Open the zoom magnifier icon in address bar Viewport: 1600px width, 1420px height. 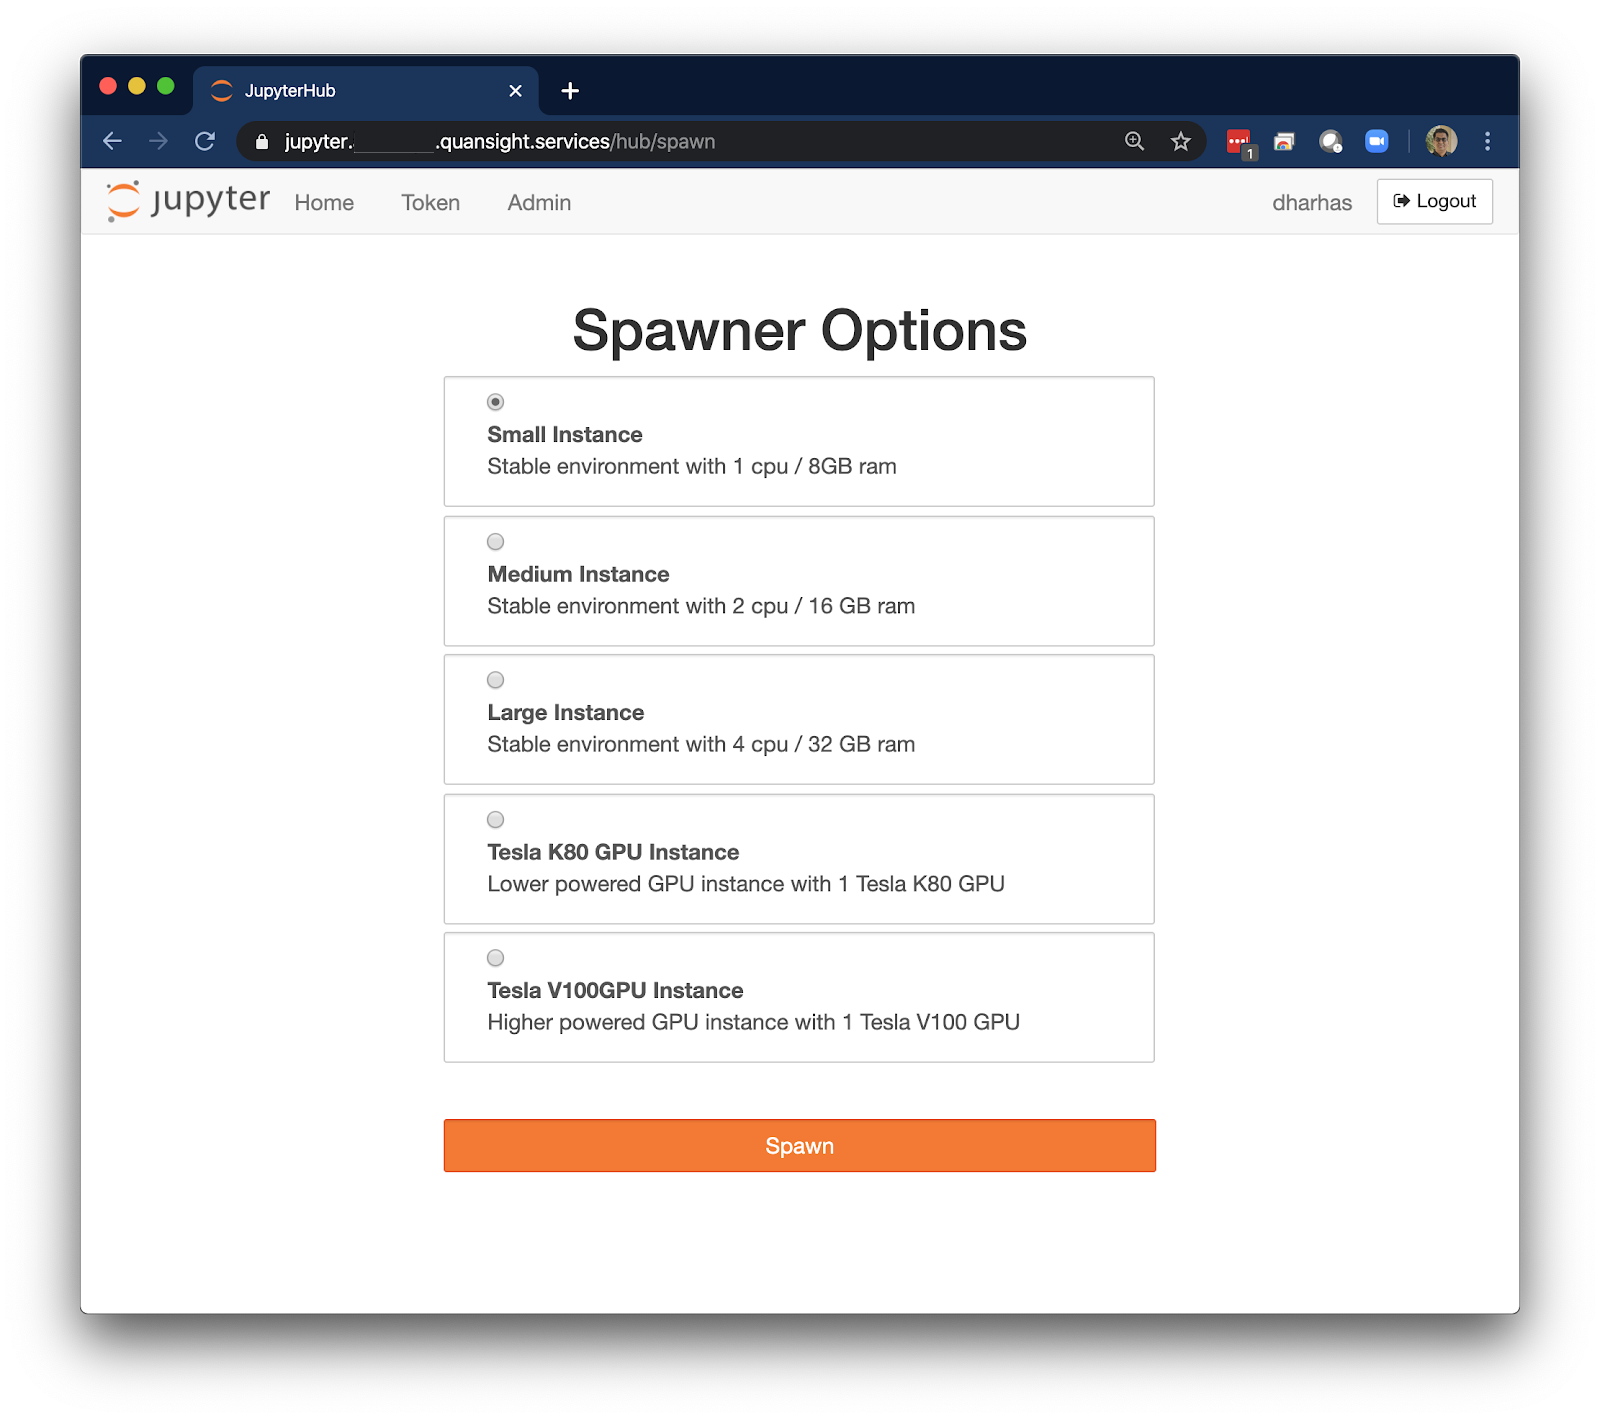pyautogui.click(x=1134, y=141)
